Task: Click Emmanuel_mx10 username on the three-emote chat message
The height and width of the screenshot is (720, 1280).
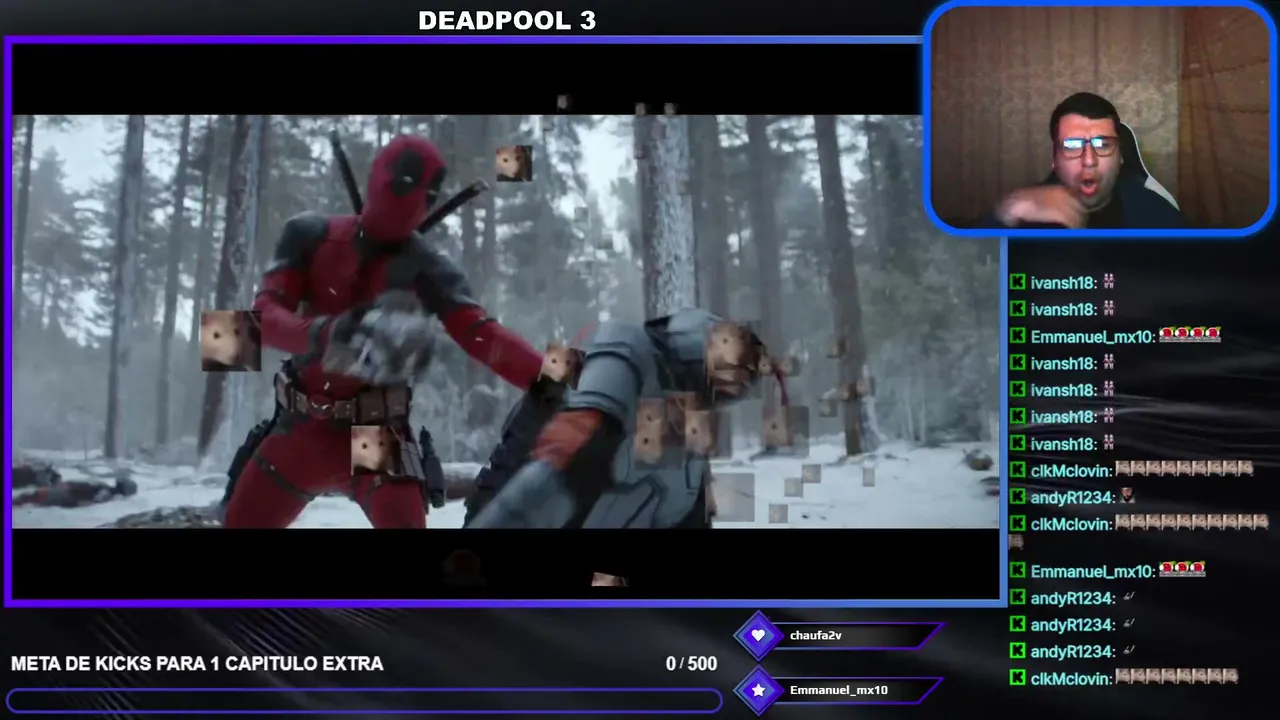Action: [x=1093, y=572]
